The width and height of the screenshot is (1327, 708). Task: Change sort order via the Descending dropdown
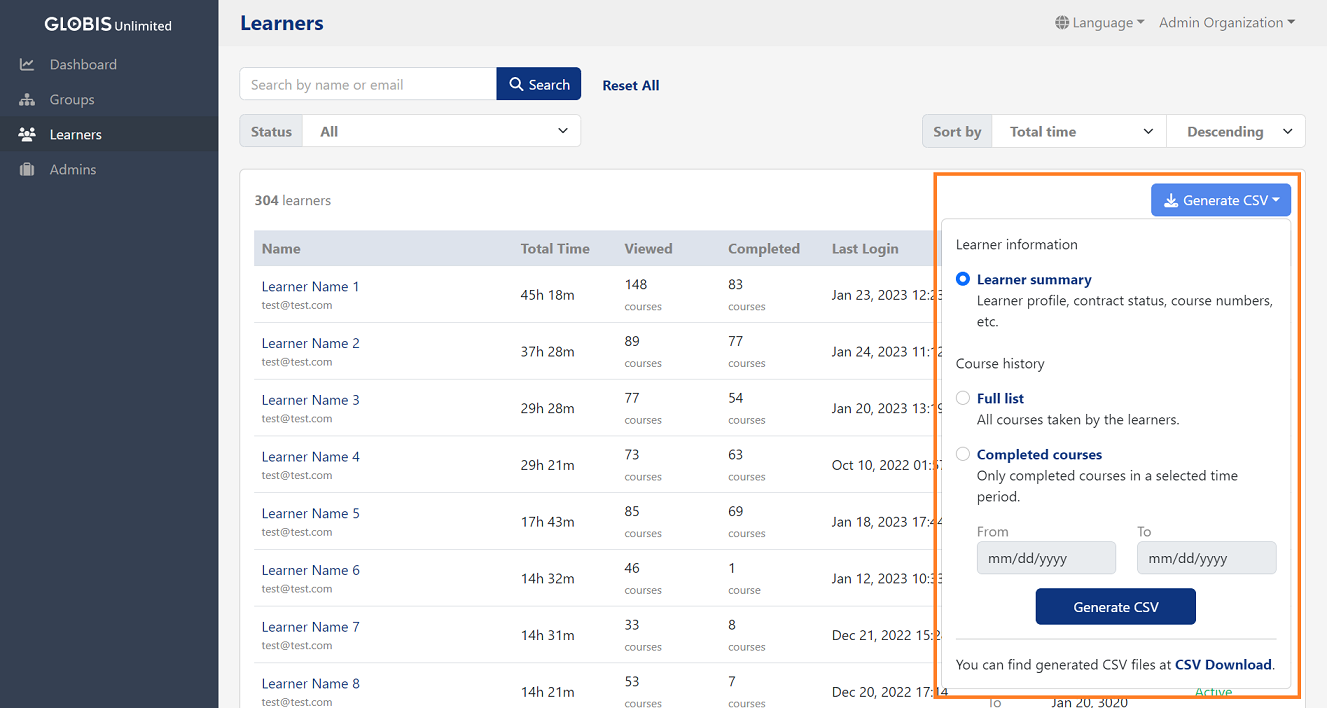click(x=1236, y=131)
